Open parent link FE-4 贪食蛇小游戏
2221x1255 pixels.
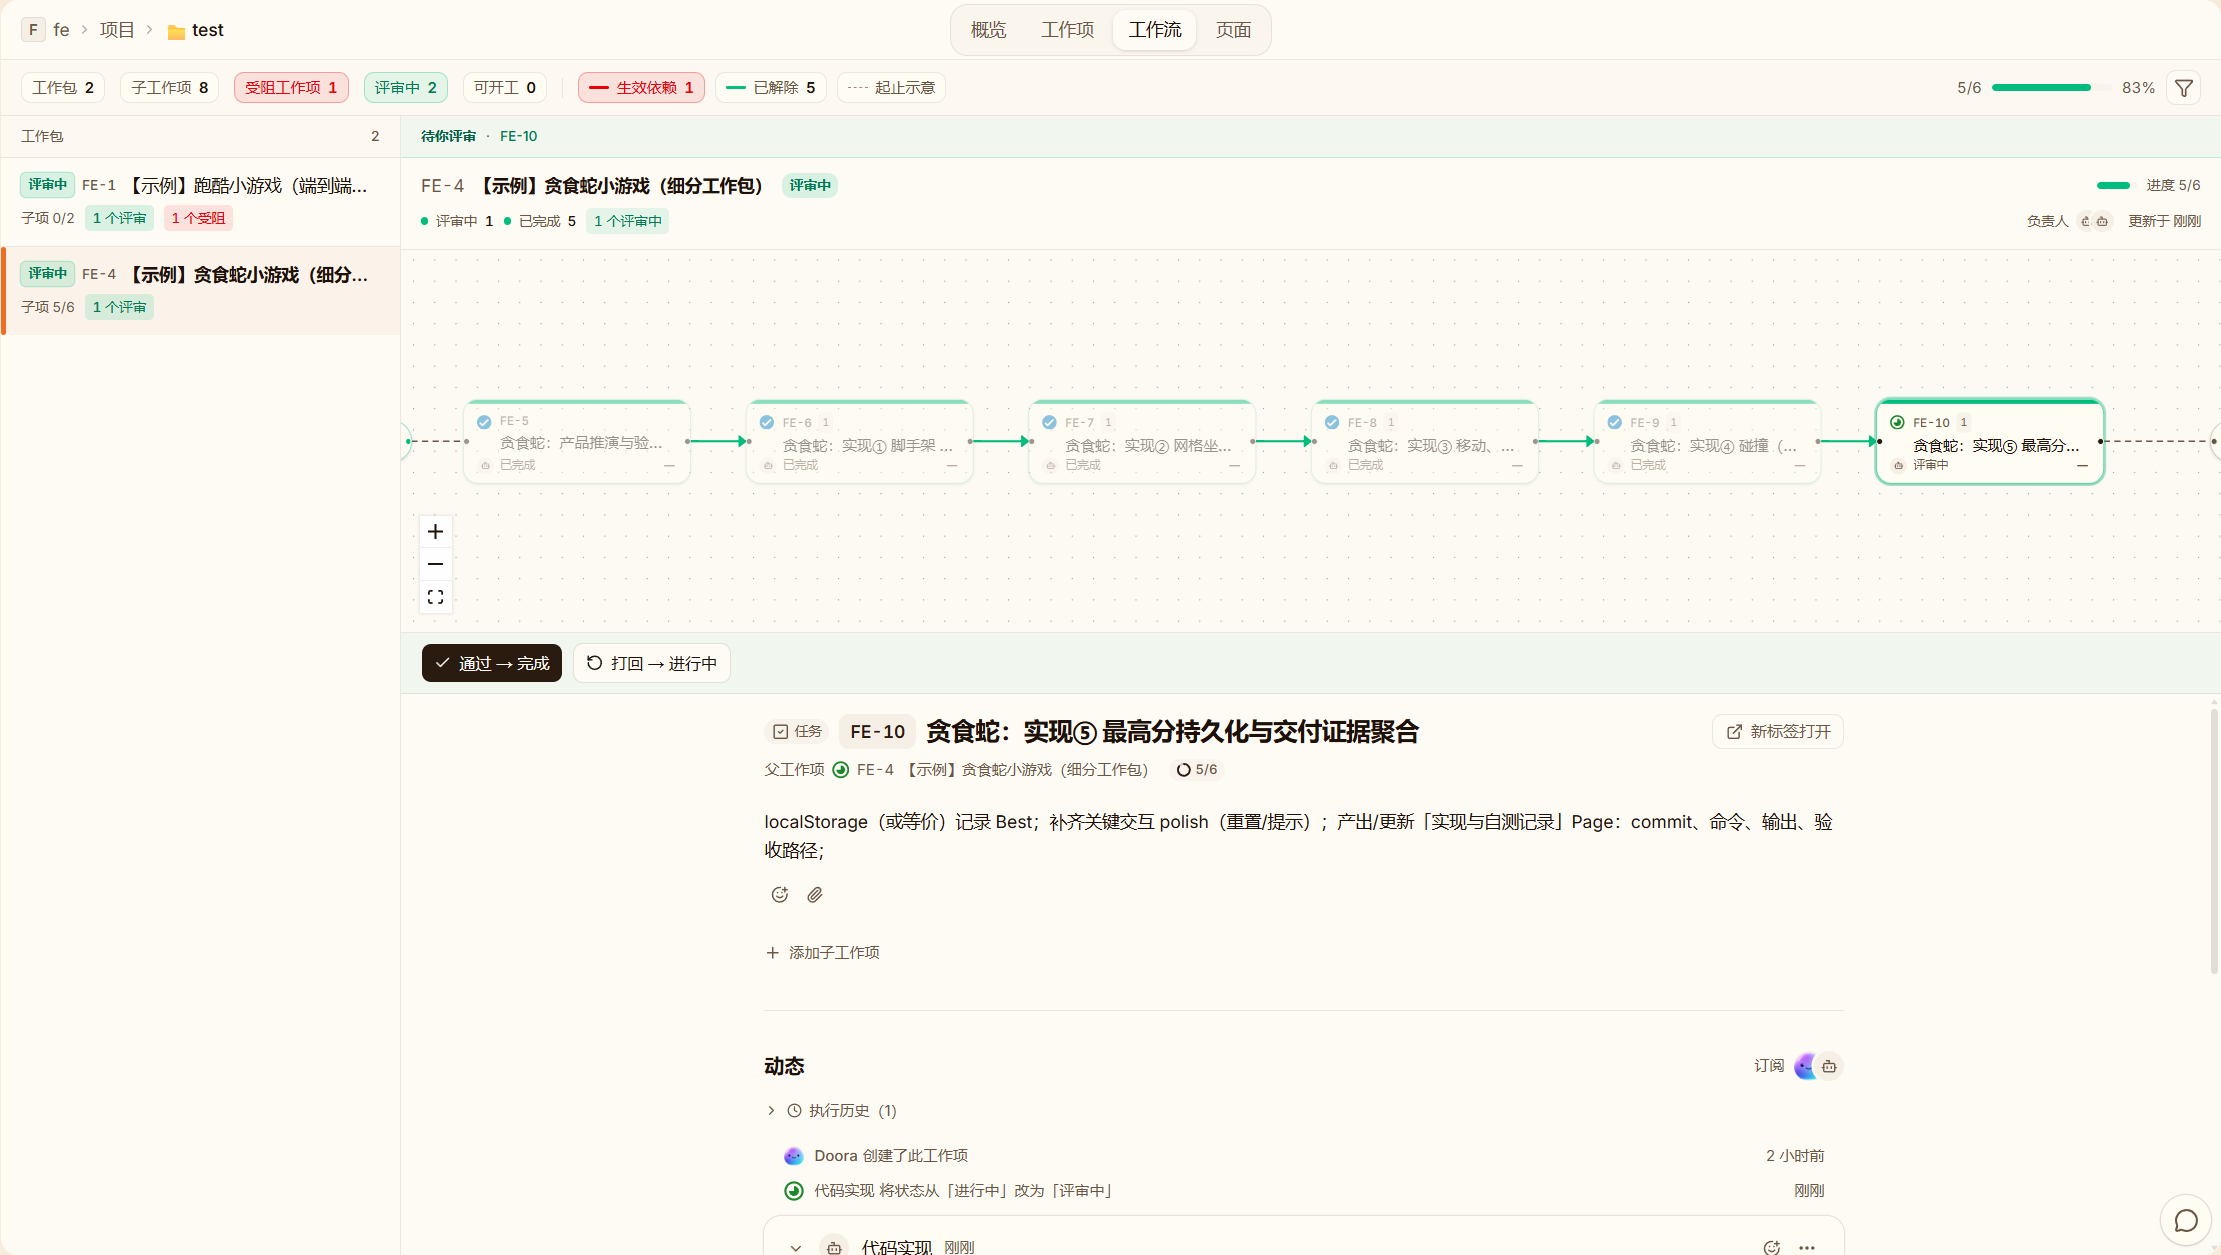[x=1002, y=769]
